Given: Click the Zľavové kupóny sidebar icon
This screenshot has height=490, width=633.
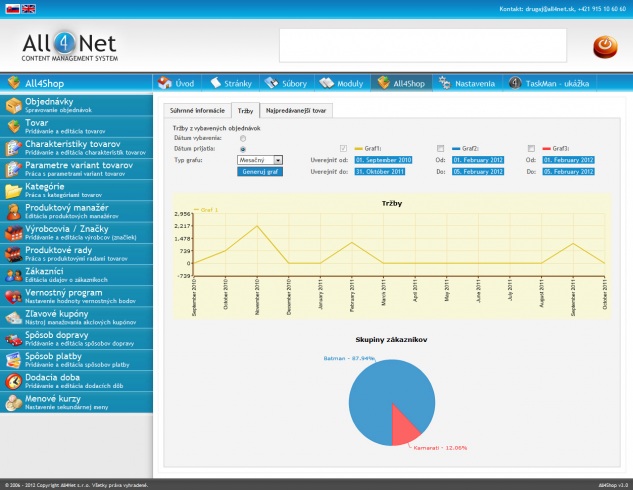Looking at the screenshot, I should pos(13,317).
